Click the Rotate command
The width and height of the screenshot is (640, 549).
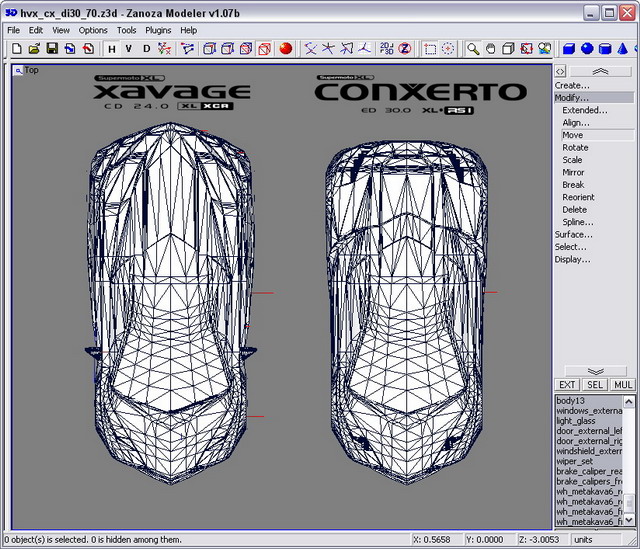click(x=575, y=147)
